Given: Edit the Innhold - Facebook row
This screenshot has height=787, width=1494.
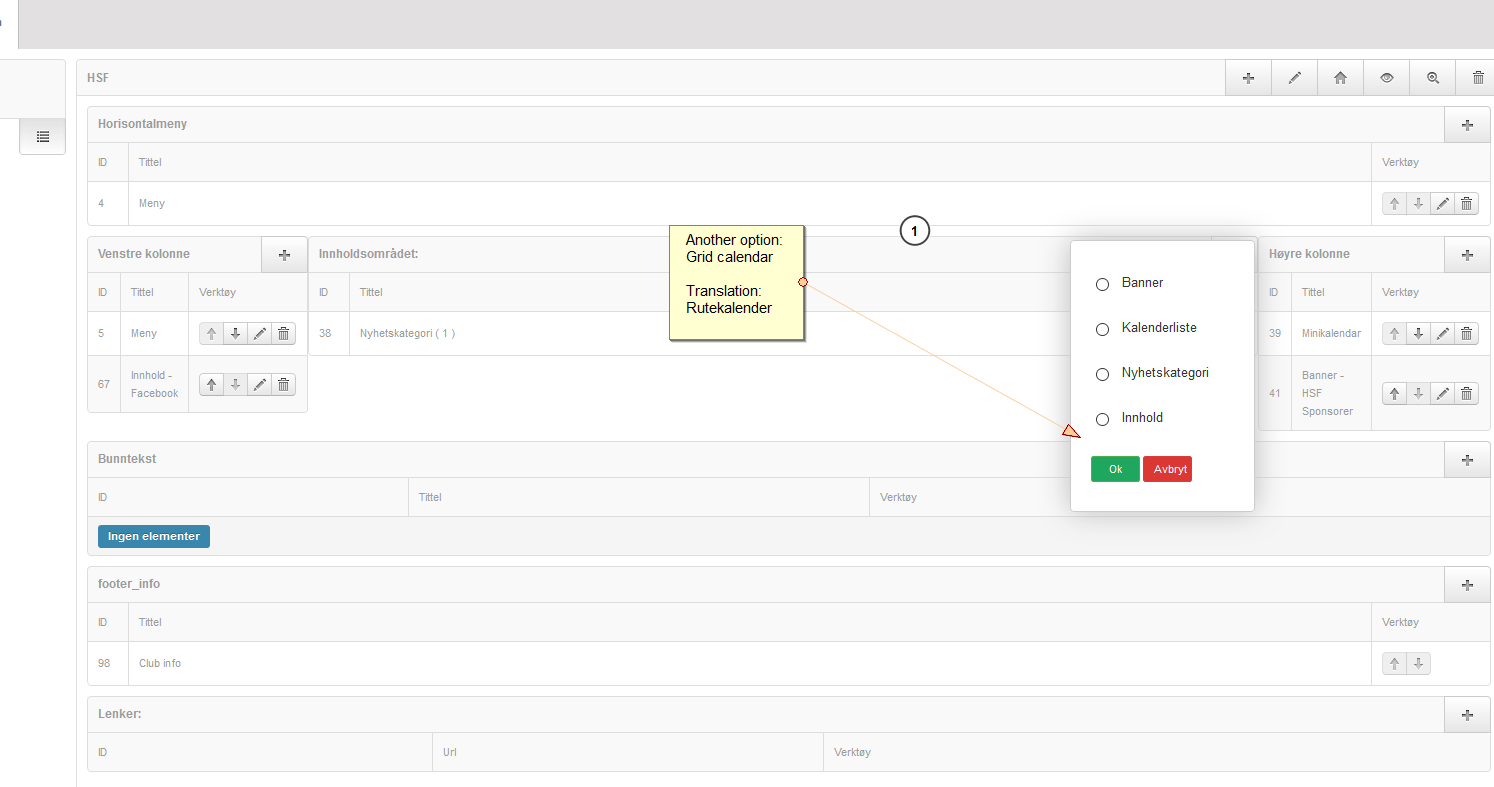Looking at the screenshot, I should pyautogui.click(x=260, y=384).
